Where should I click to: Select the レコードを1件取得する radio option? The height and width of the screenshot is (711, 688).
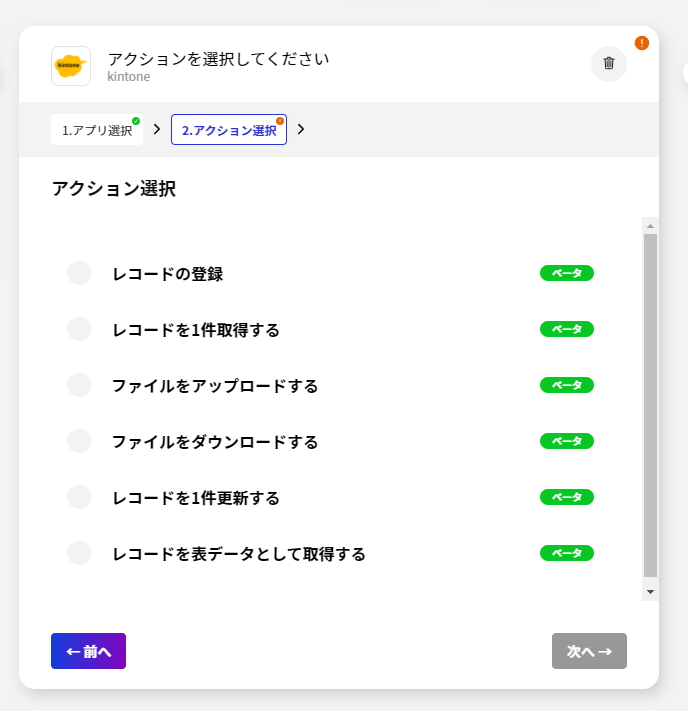tap(79, 329)
